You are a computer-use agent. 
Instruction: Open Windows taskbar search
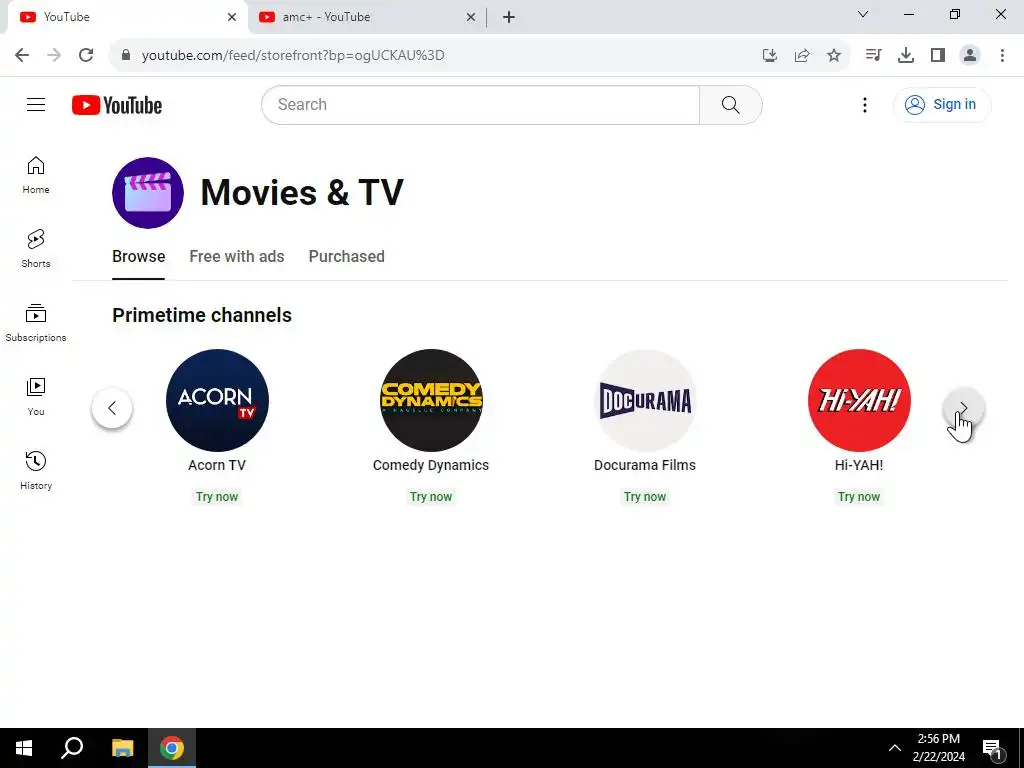72,748
